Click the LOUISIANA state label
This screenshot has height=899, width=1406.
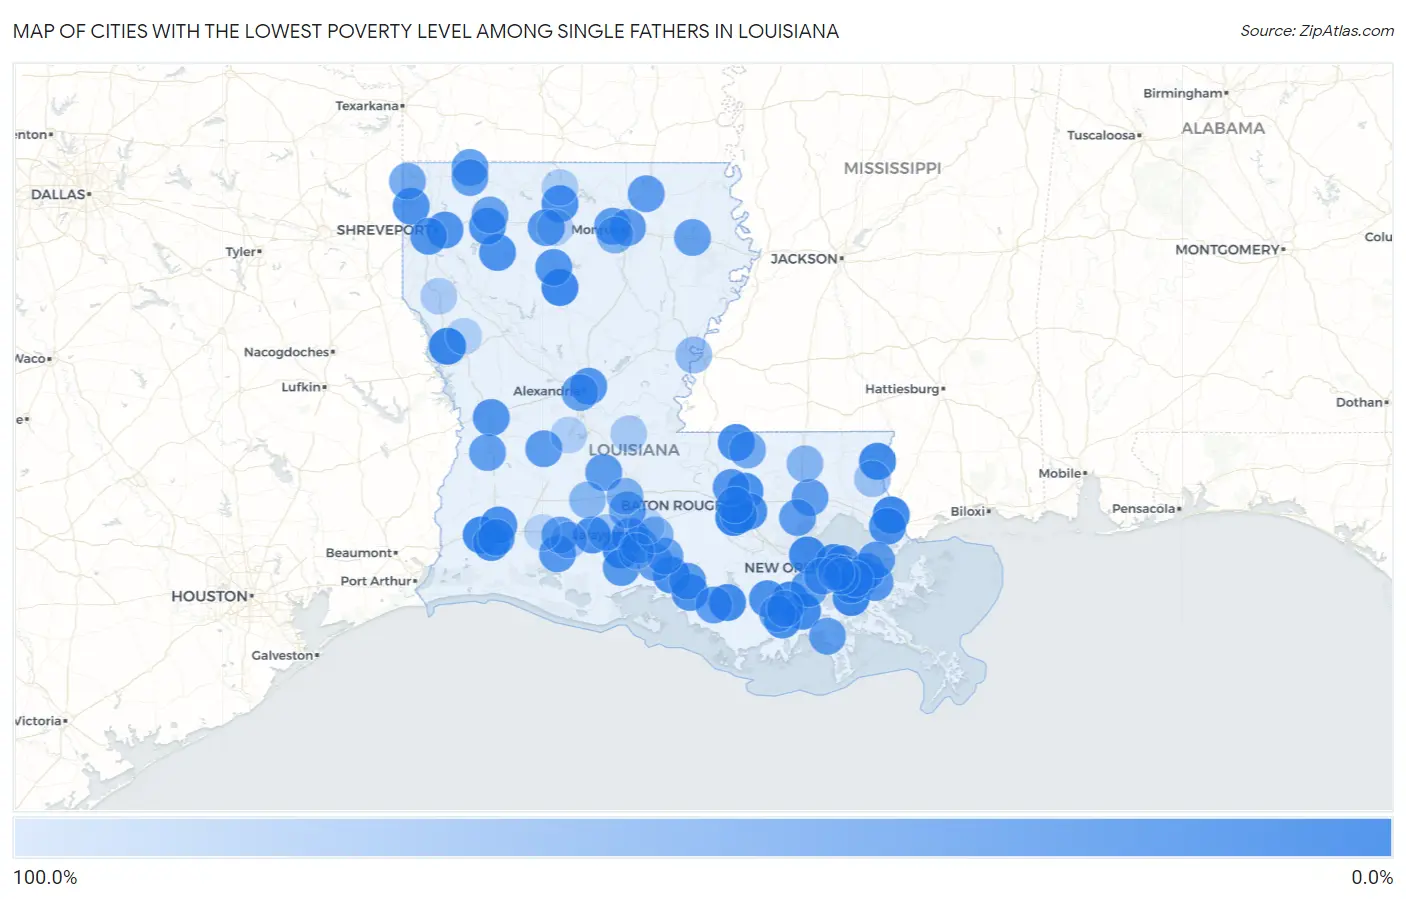pyautogui.click(x=634, y=450)
